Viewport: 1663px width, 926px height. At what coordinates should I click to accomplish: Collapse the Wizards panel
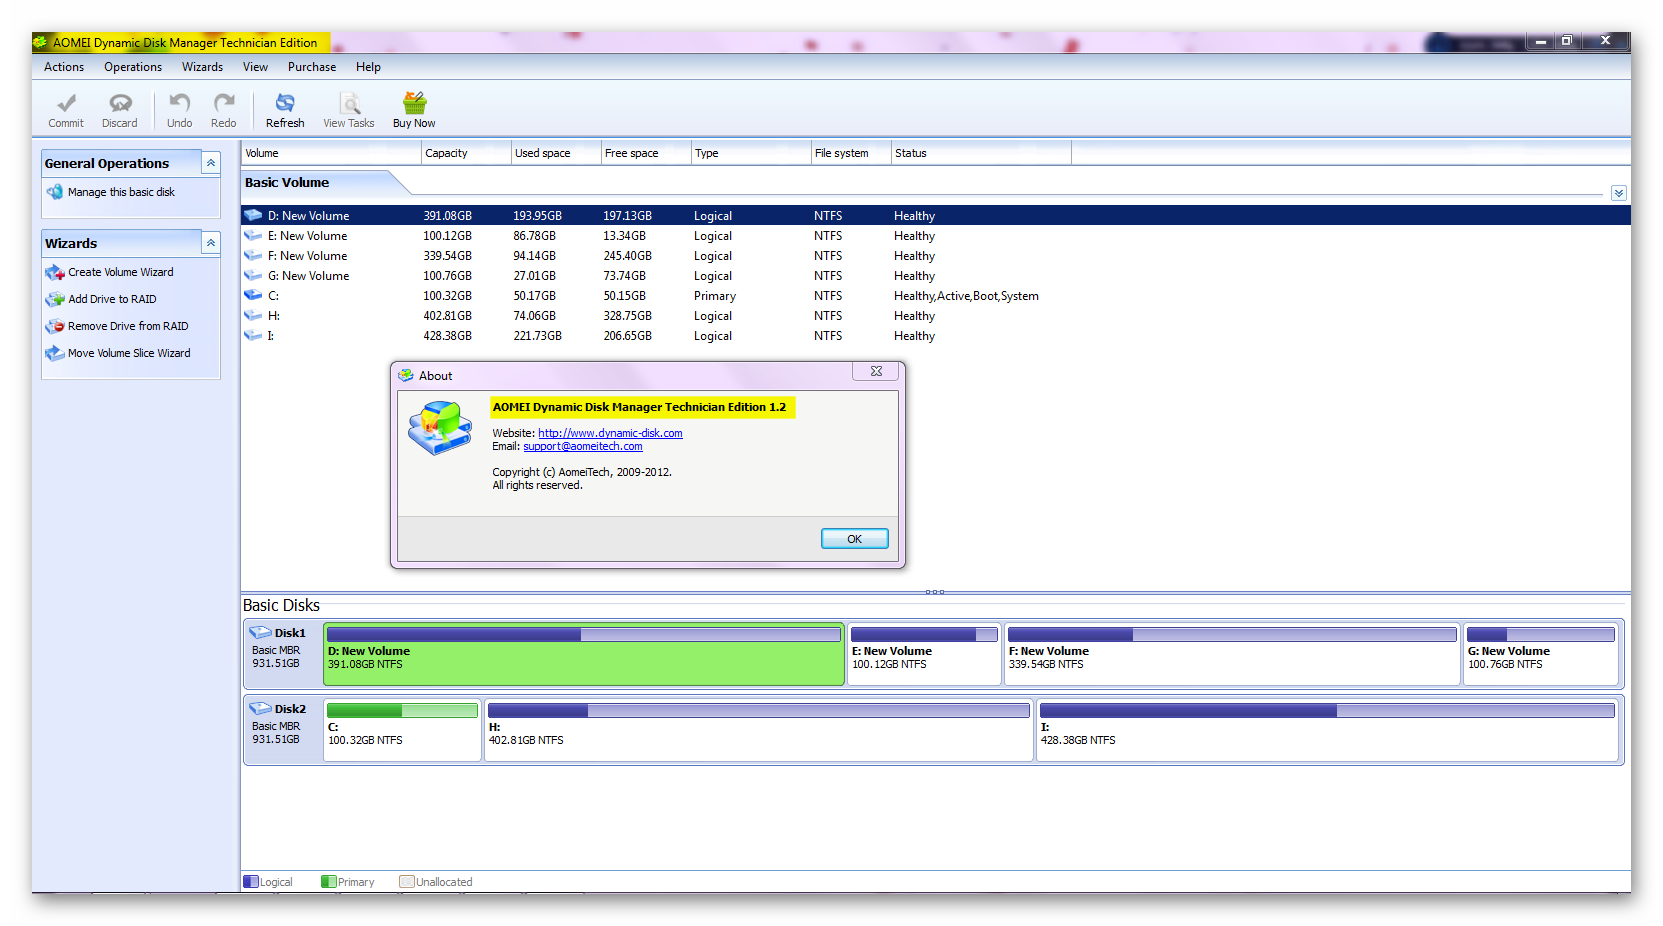(x=211, y=243)
